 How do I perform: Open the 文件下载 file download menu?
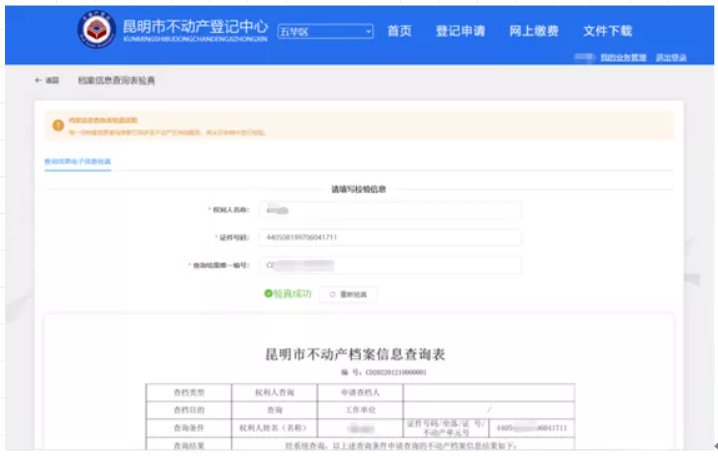tap(608, 32)
